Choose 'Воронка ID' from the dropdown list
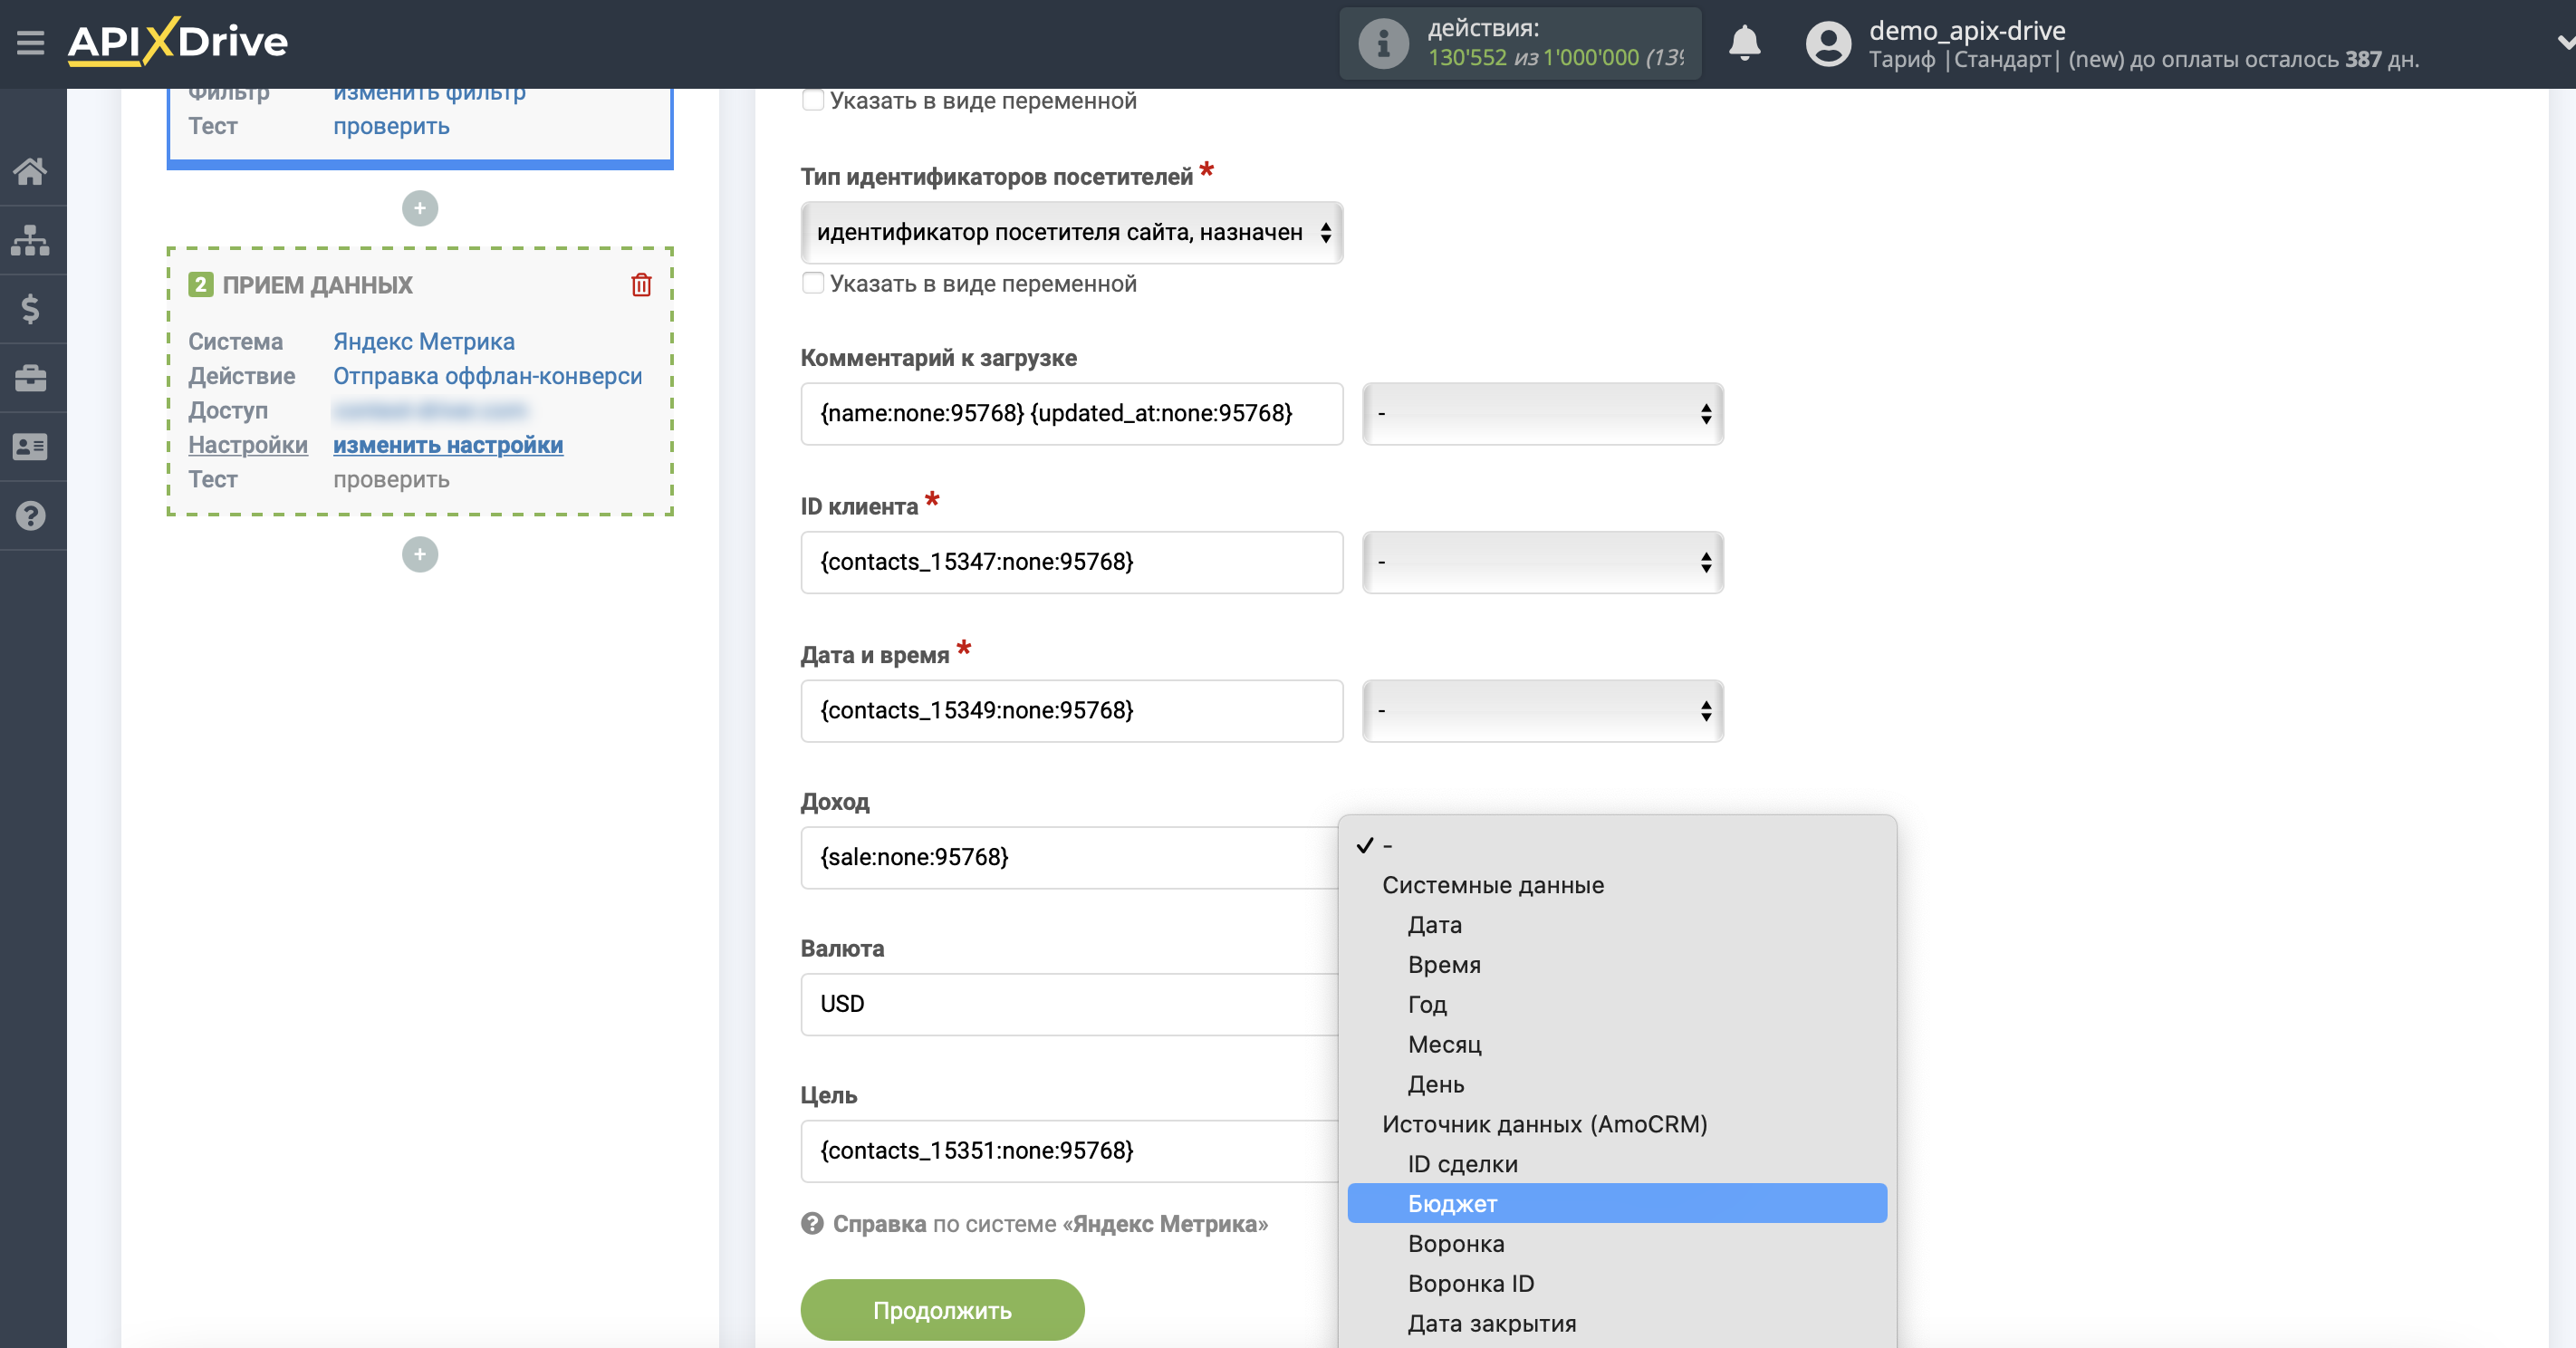Image resolution: width=2576 pixels, height=1348 pixels. coord(1617,1283)
